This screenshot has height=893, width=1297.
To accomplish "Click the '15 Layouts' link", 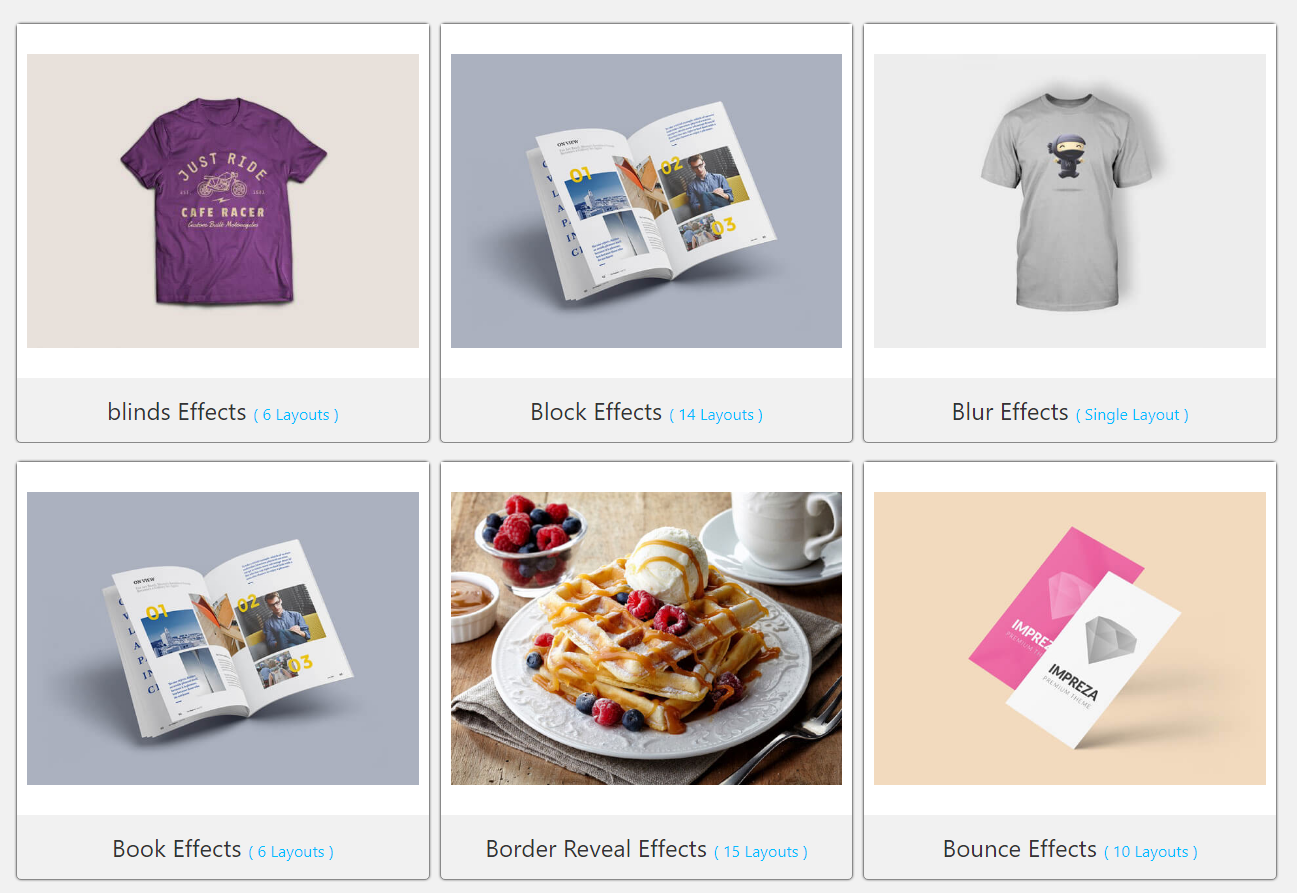I will (761, 852).
